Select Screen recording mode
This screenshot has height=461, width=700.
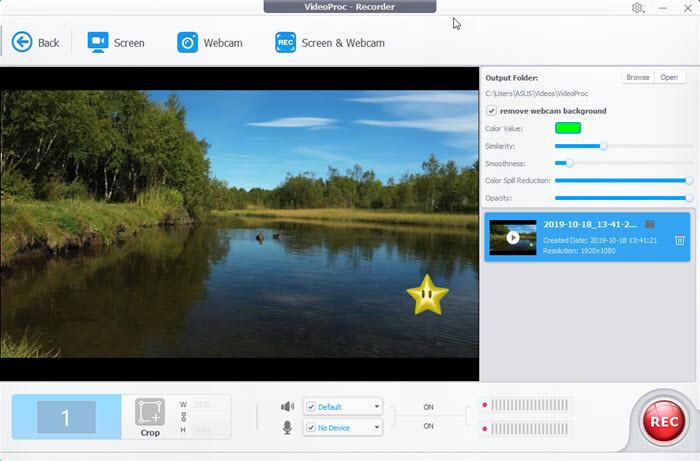tap(98, 42)
